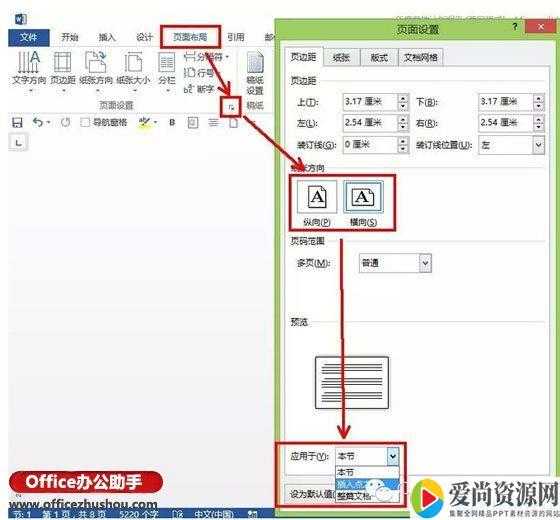The image size is (560, 520).
Task: Open the 装订线位置 gutter position dropdown
Action: coord(539,145)
